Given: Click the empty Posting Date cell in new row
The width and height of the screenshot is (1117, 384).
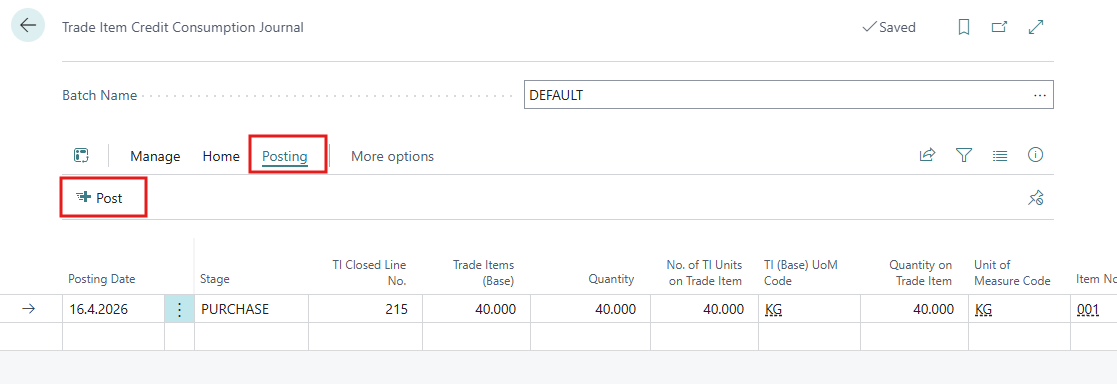Looking at the screenshot, I should (x=113, y=336).
